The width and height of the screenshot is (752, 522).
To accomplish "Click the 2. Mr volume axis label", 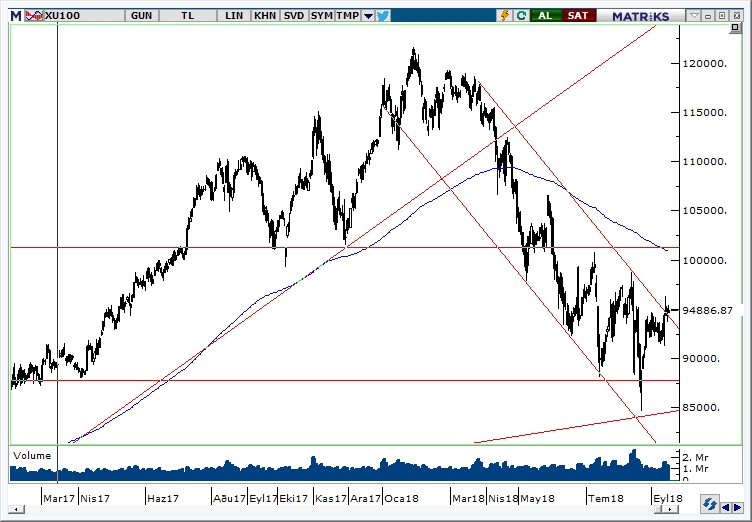I will [x=695, y=458].
